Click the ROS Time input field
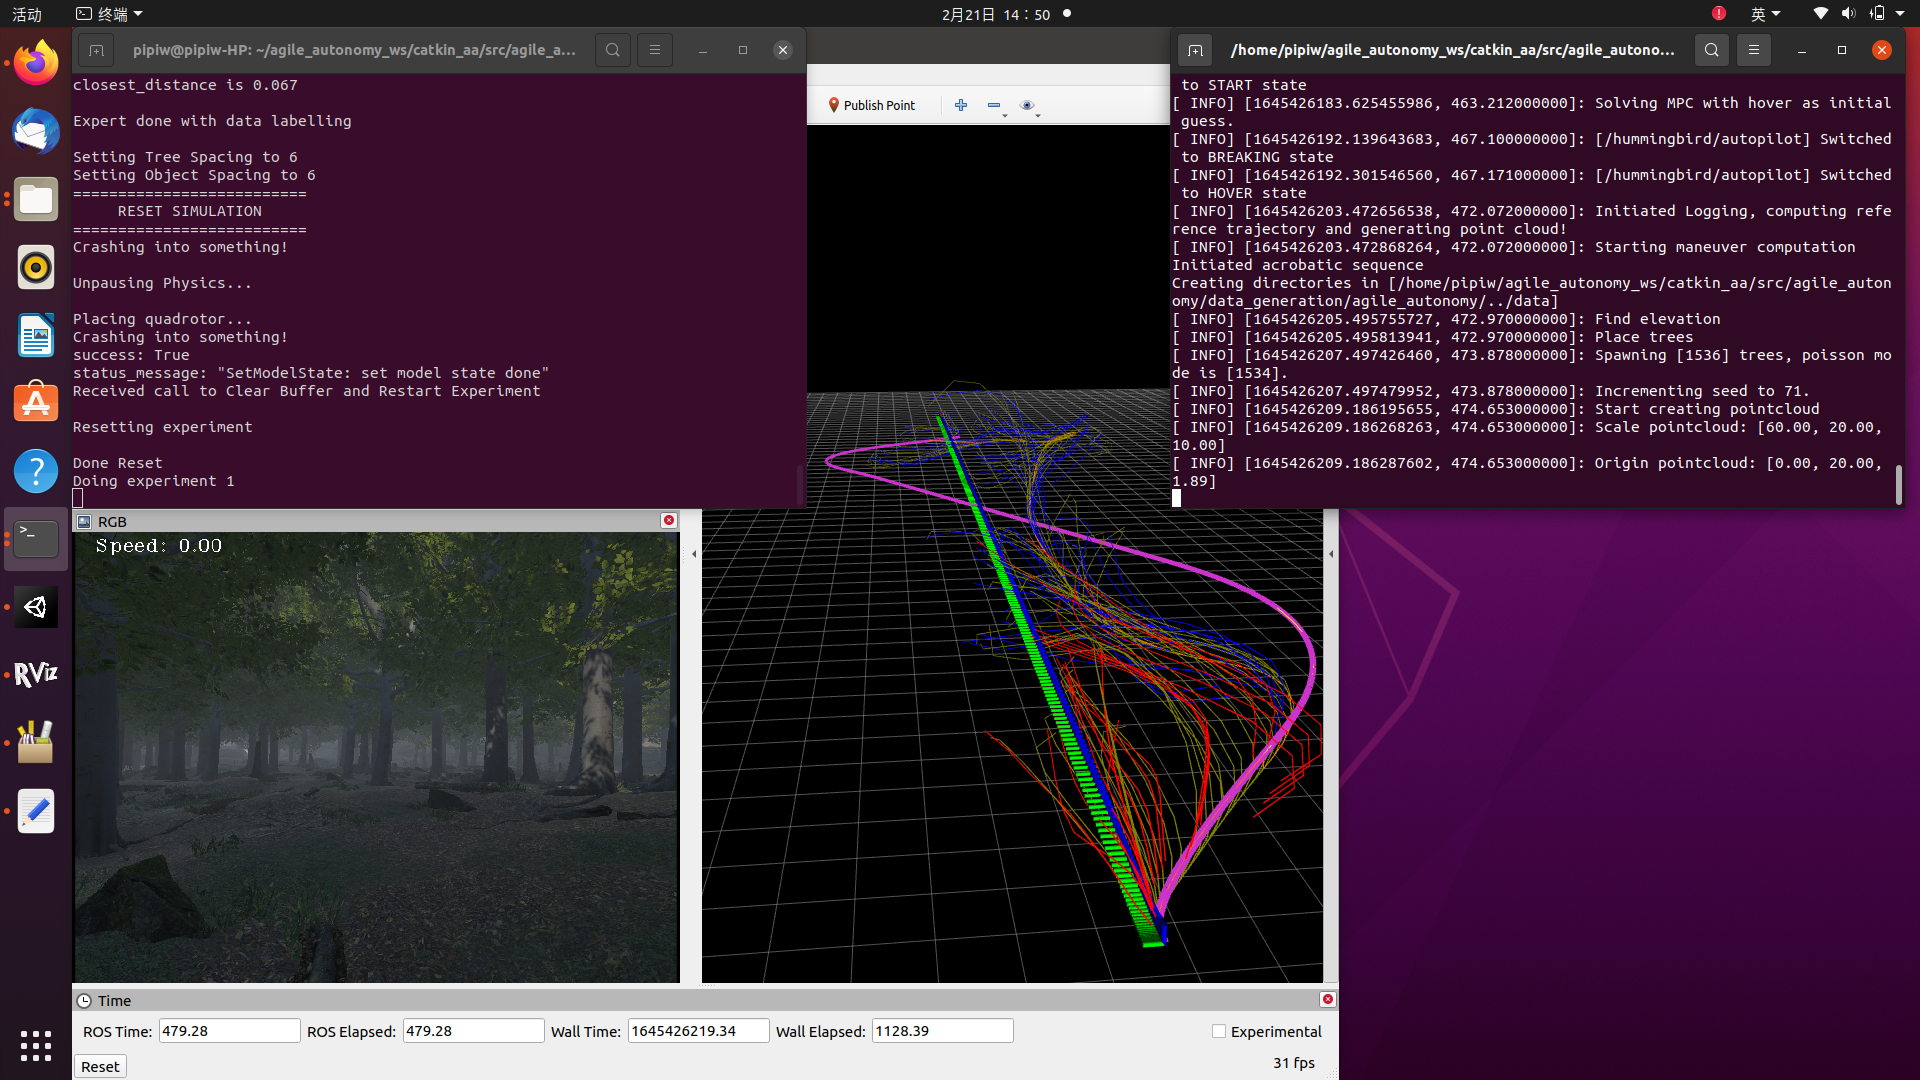This screenshot has width=1920, height=1080. [229, 1031]
